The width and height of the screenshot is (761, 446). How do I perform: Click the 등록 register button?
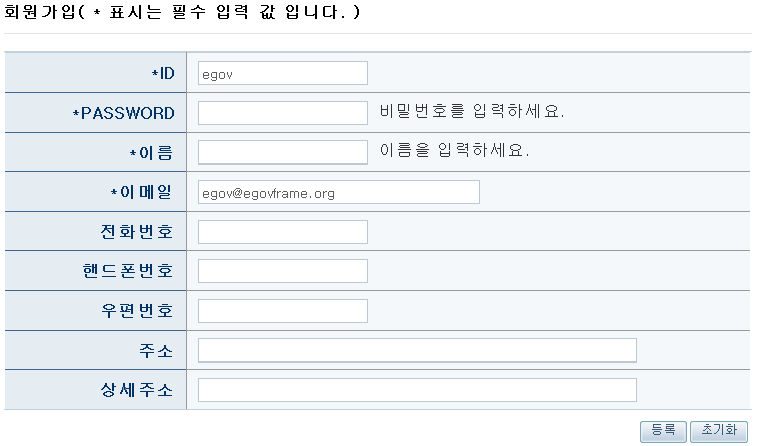663,431
